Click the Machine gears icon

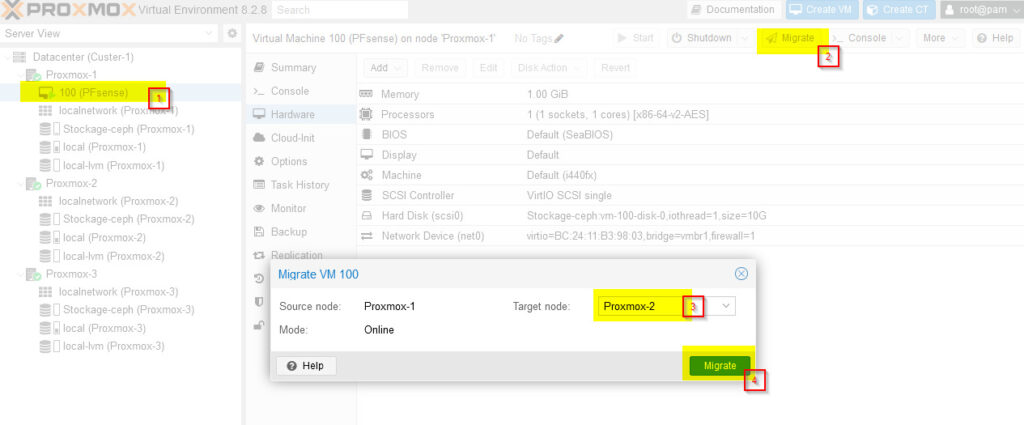(366, 175)
